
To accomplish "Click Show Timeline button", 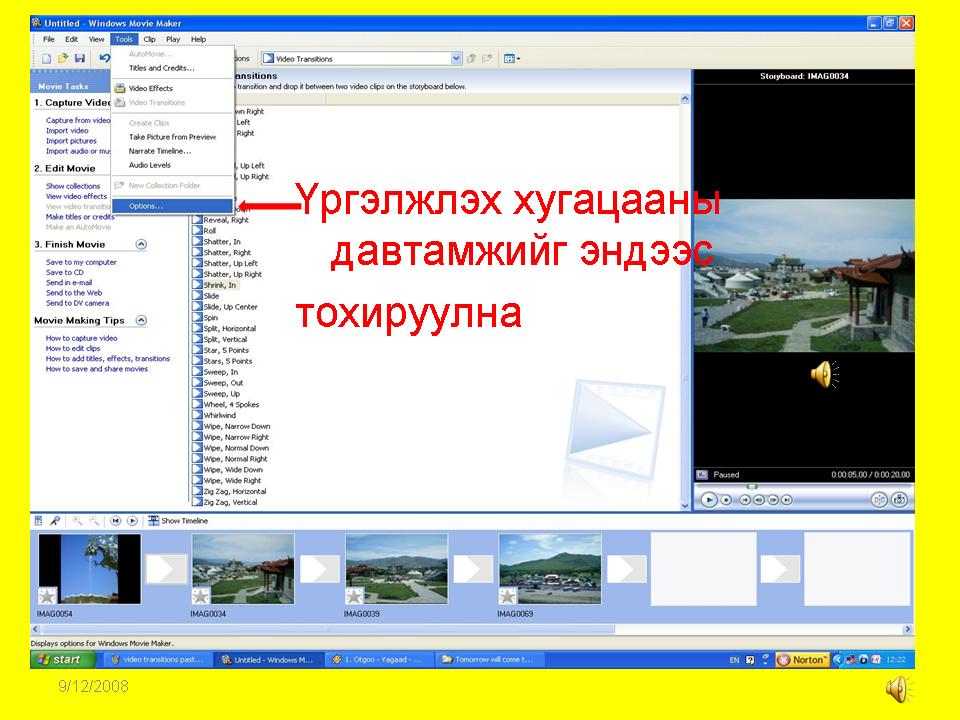I will pos(178,521).
